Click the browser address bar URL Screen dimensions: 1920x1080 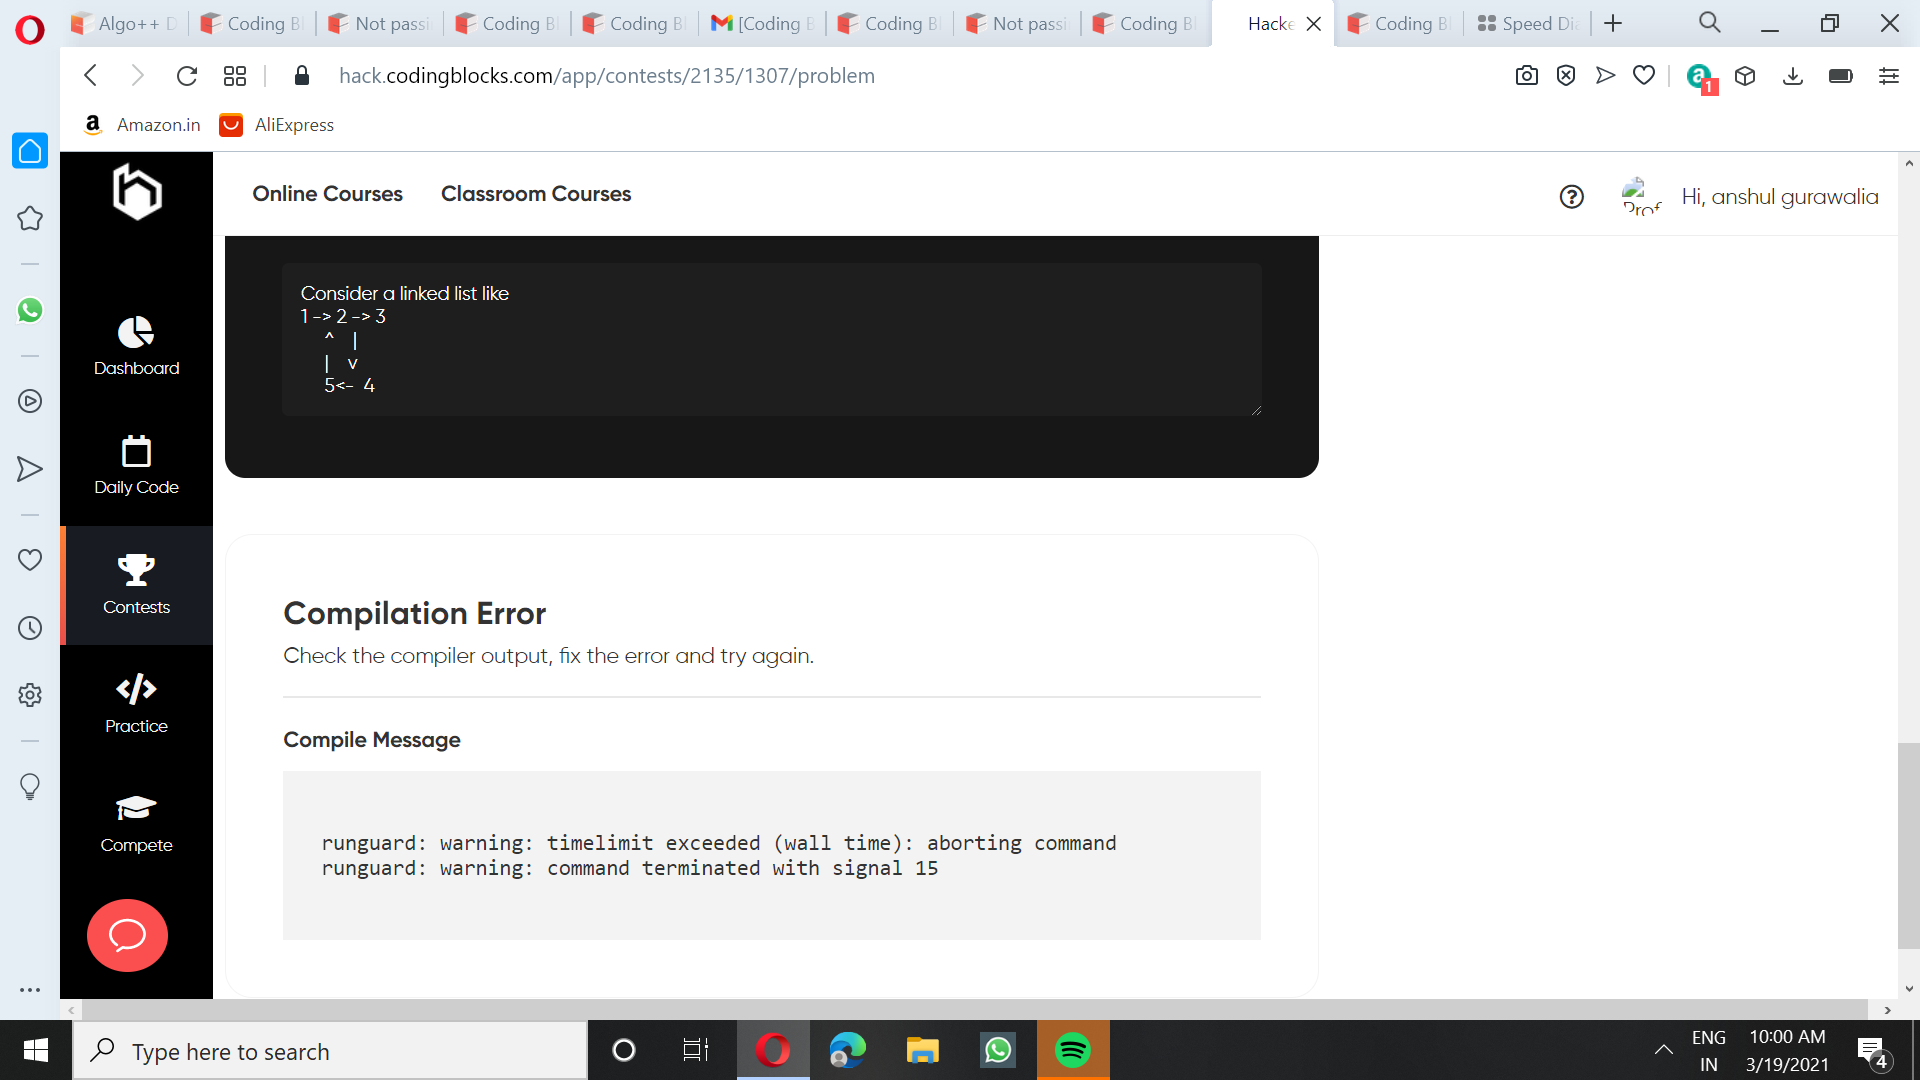tap(606, 76)
